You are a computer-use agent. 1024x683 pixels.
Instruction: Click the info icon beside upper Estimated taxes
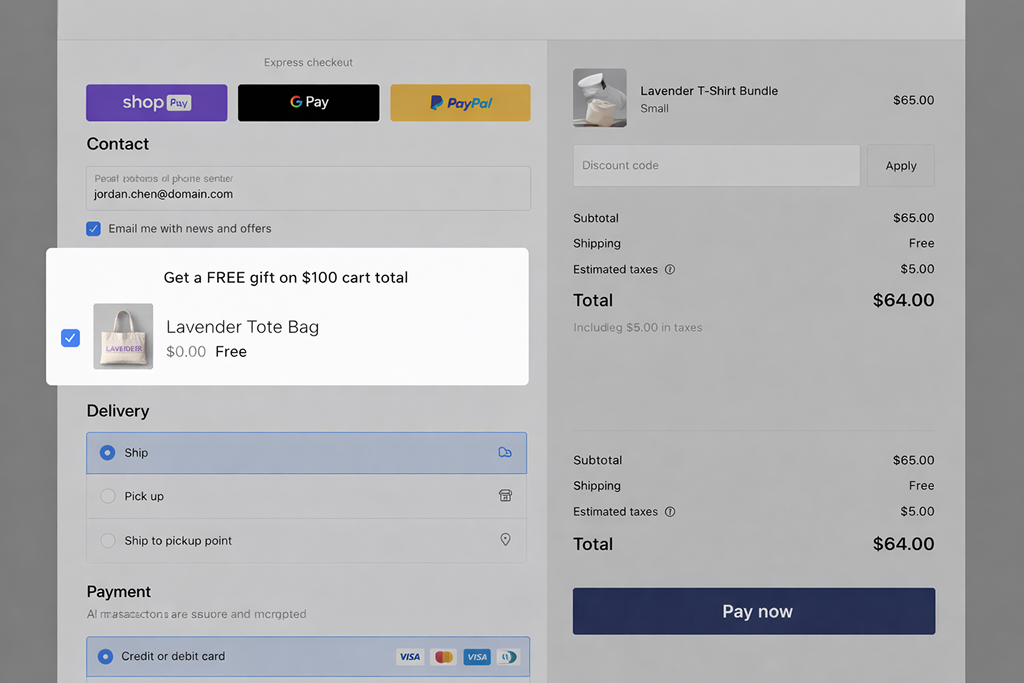tap(670, 269)
